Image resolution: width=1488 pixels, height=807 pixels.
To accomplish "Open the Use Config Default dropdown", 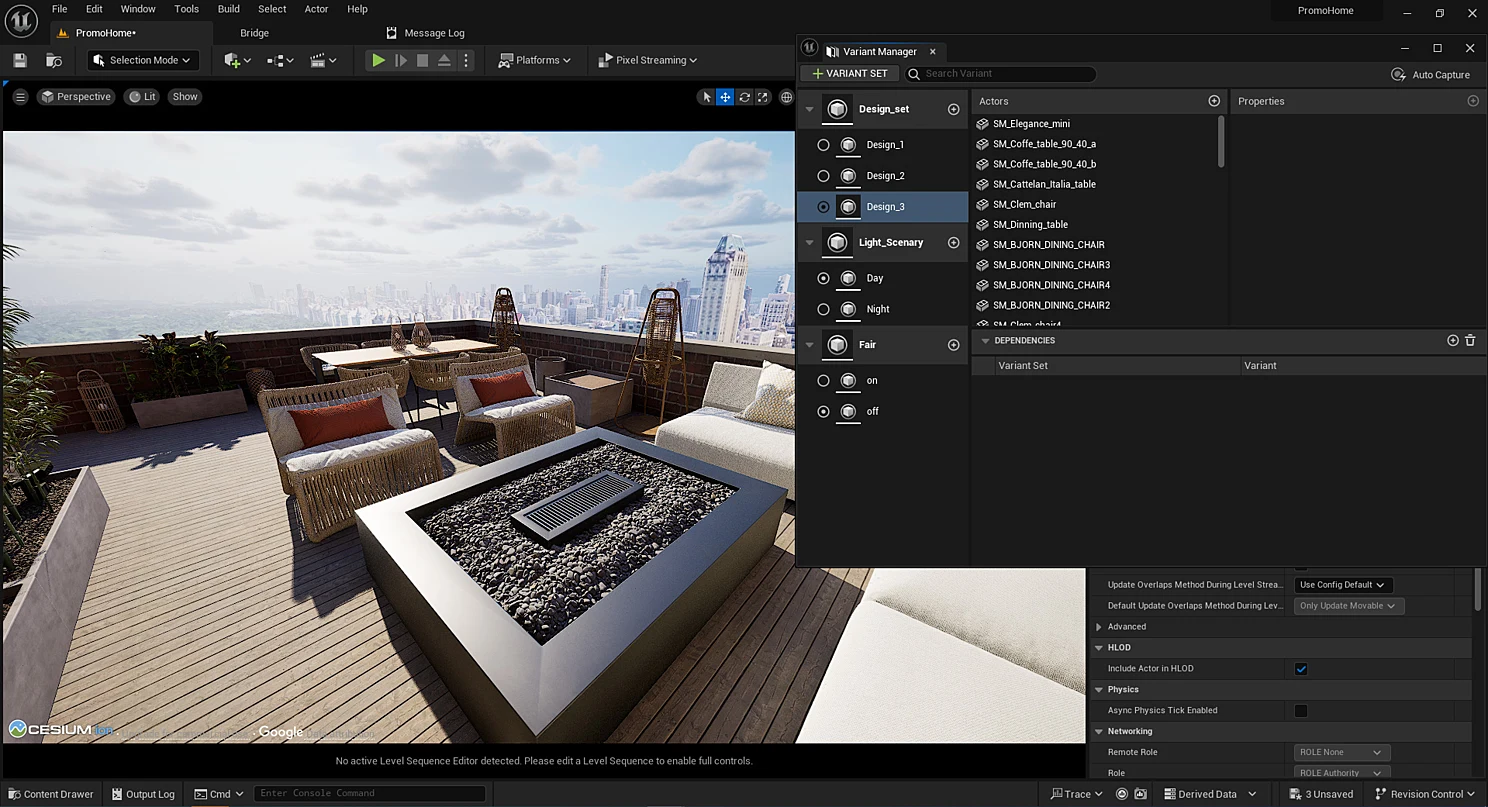I will pyautogui.click(x=1343, y=585).
